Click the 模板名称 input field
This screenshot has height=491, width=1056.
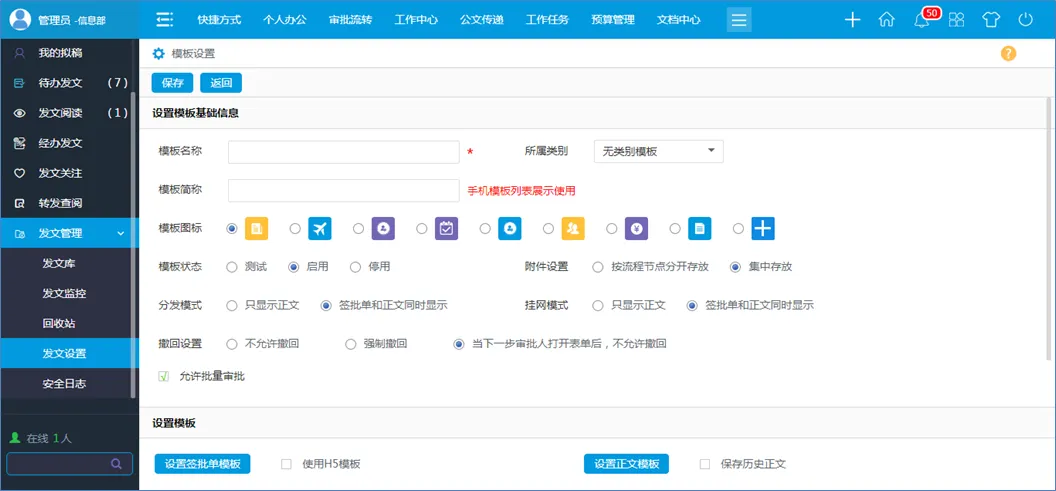(x=343, y=152)
